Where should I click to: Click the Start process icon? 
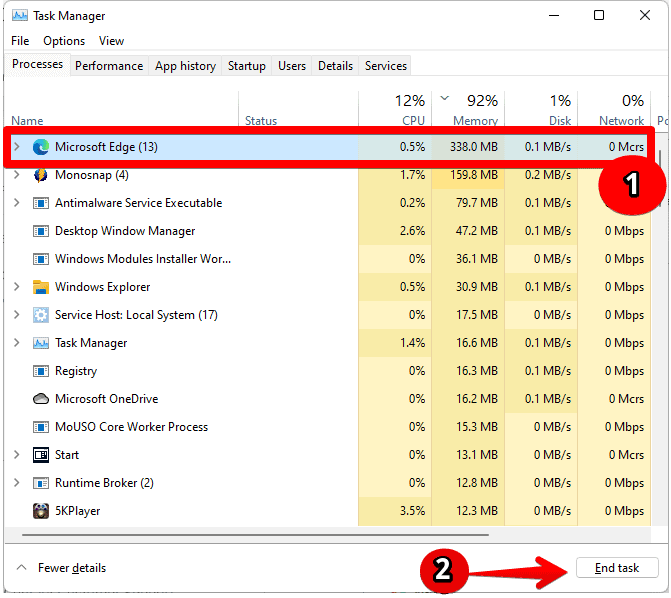point(41,455)
